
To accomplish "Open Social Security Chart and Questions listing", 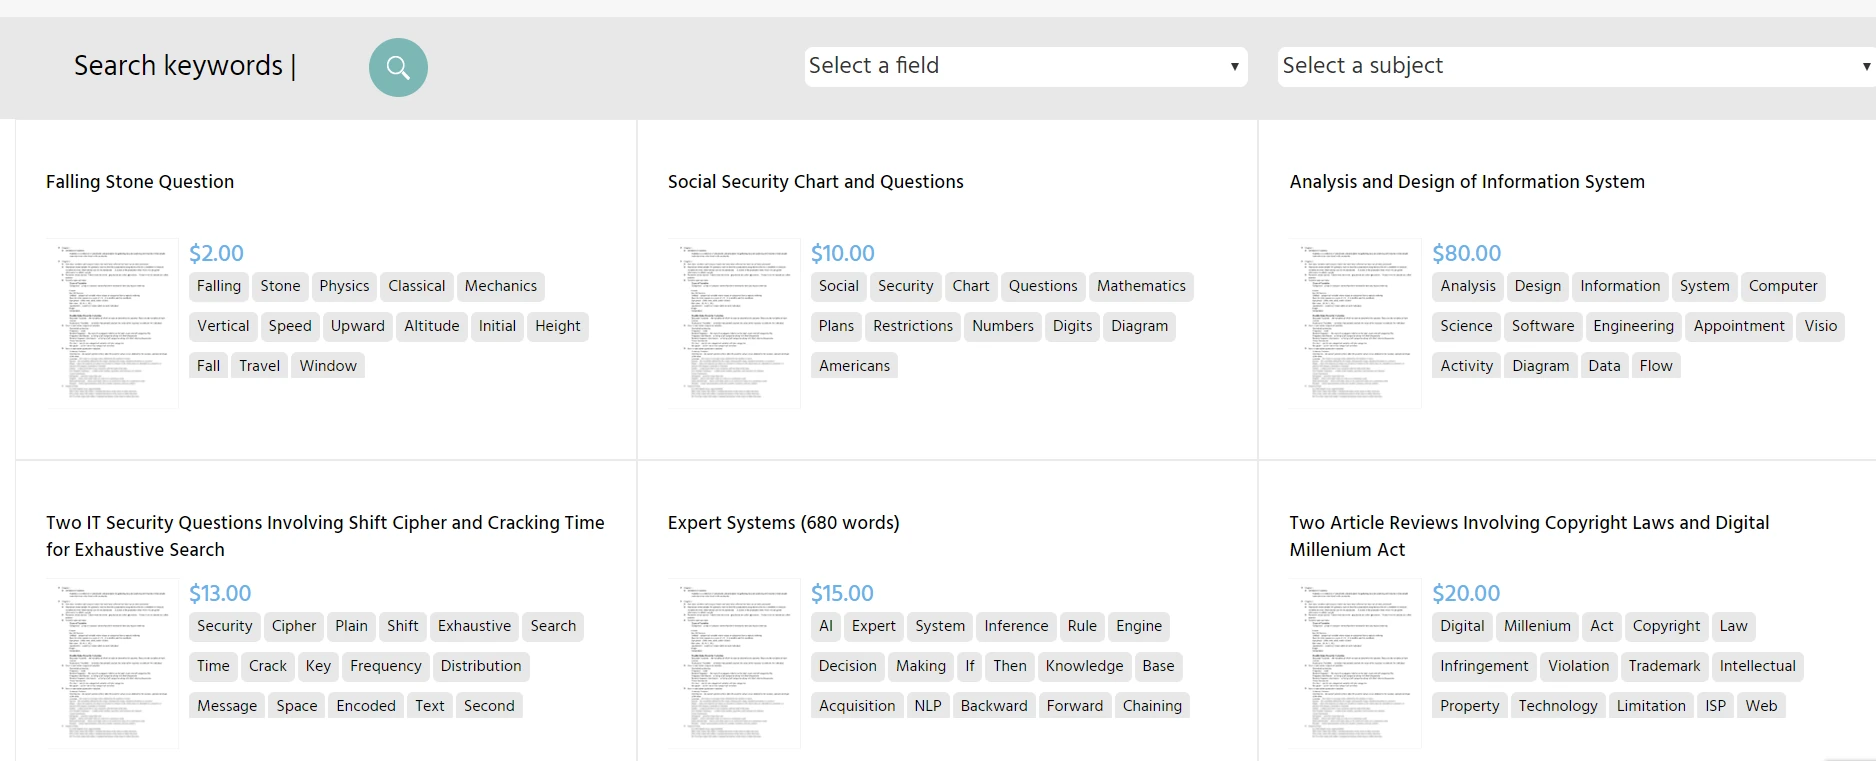I will coord(815,182).
